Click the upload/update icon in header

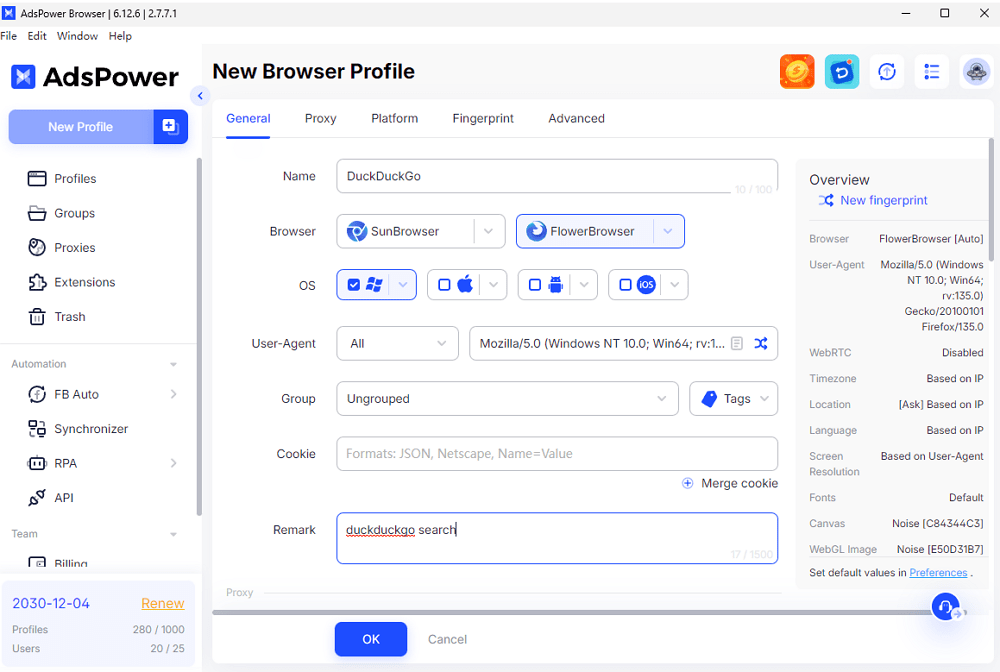[886, 71]
